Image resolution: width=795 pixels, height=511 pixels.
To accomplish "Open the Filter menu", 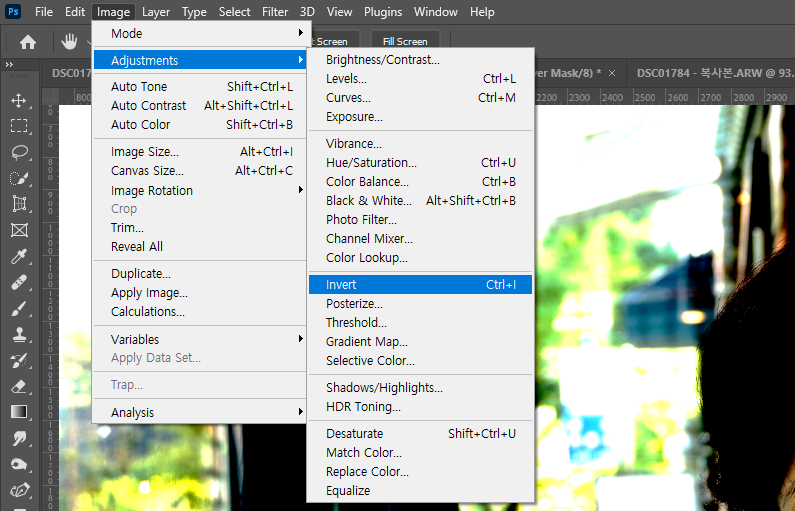I will (x=275, y=12).
